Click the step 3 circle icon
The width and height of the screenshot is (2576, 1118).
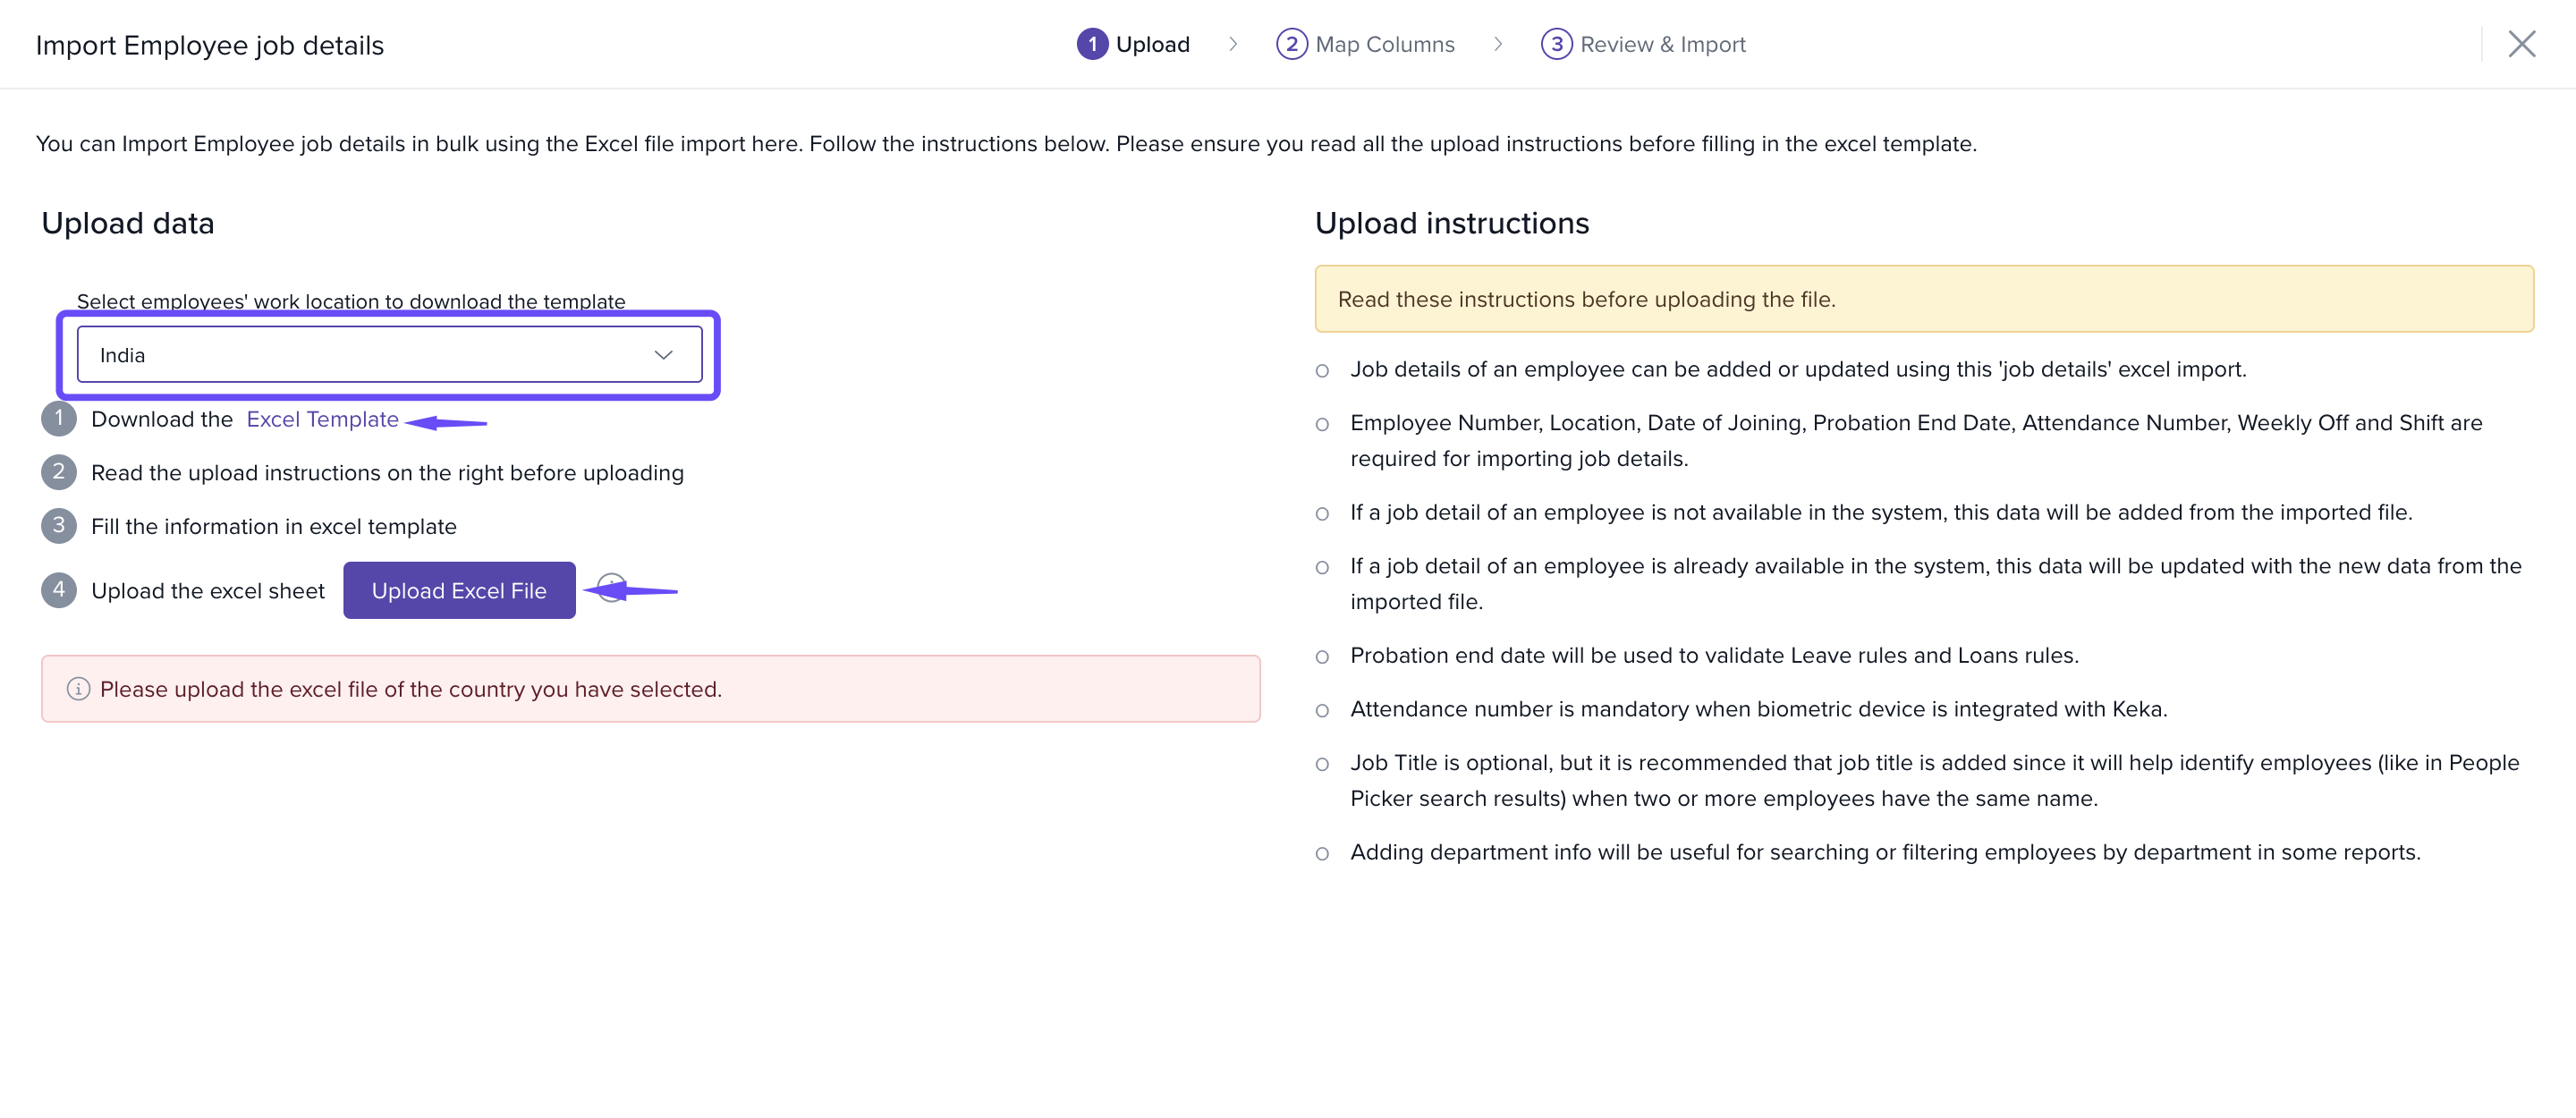(1556, 44)
